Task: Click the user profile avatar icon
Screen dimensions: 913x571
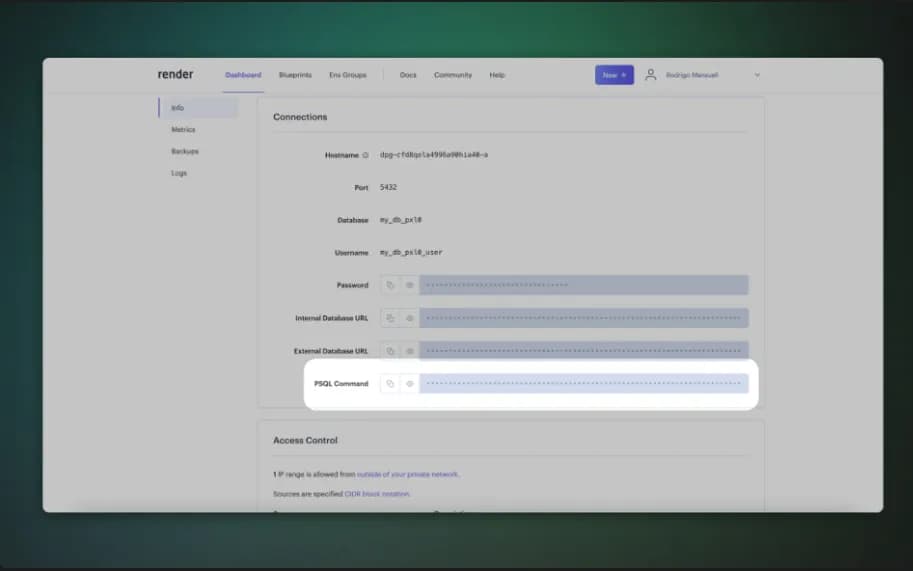Action: 650,75
